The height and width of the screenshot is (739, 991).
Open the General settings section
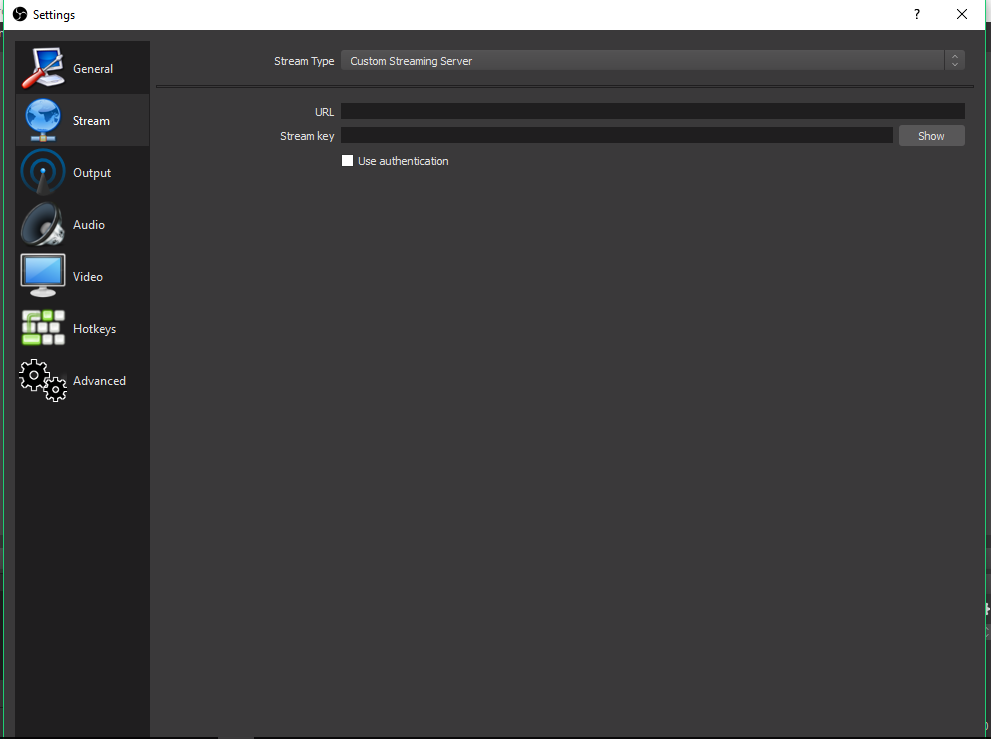[82, 67]
